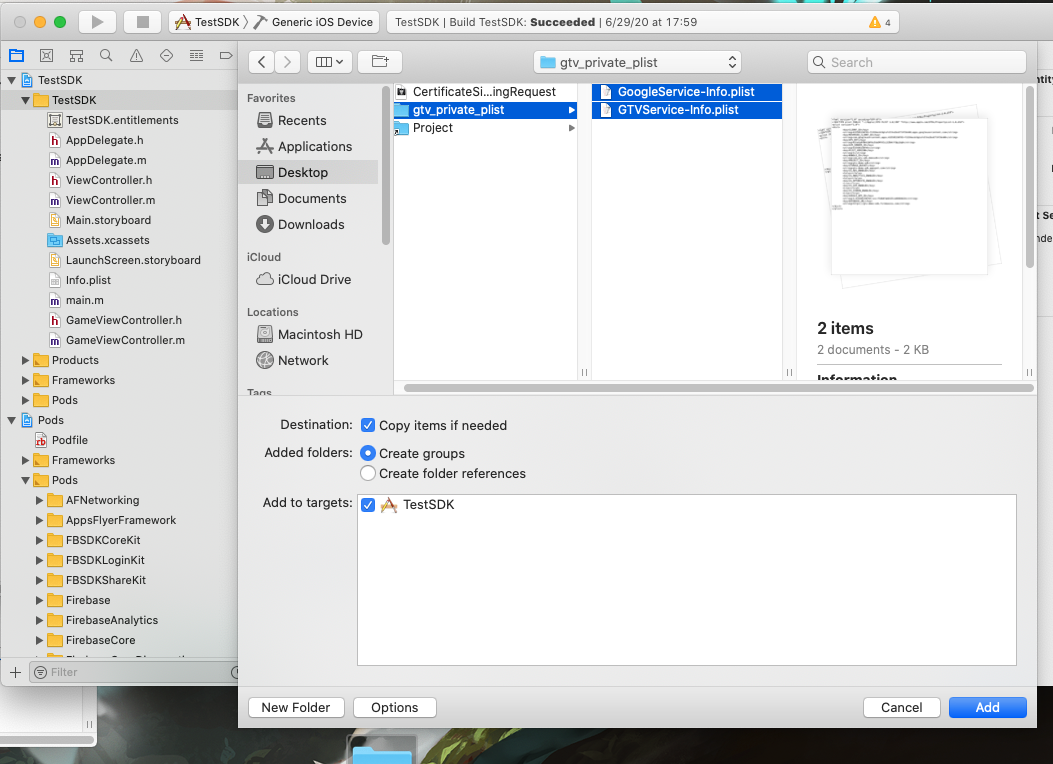Toggle Copy items if needed checkbox
Image resolution: width=1053 pixels, height=764 pixels.
(367, 425)
